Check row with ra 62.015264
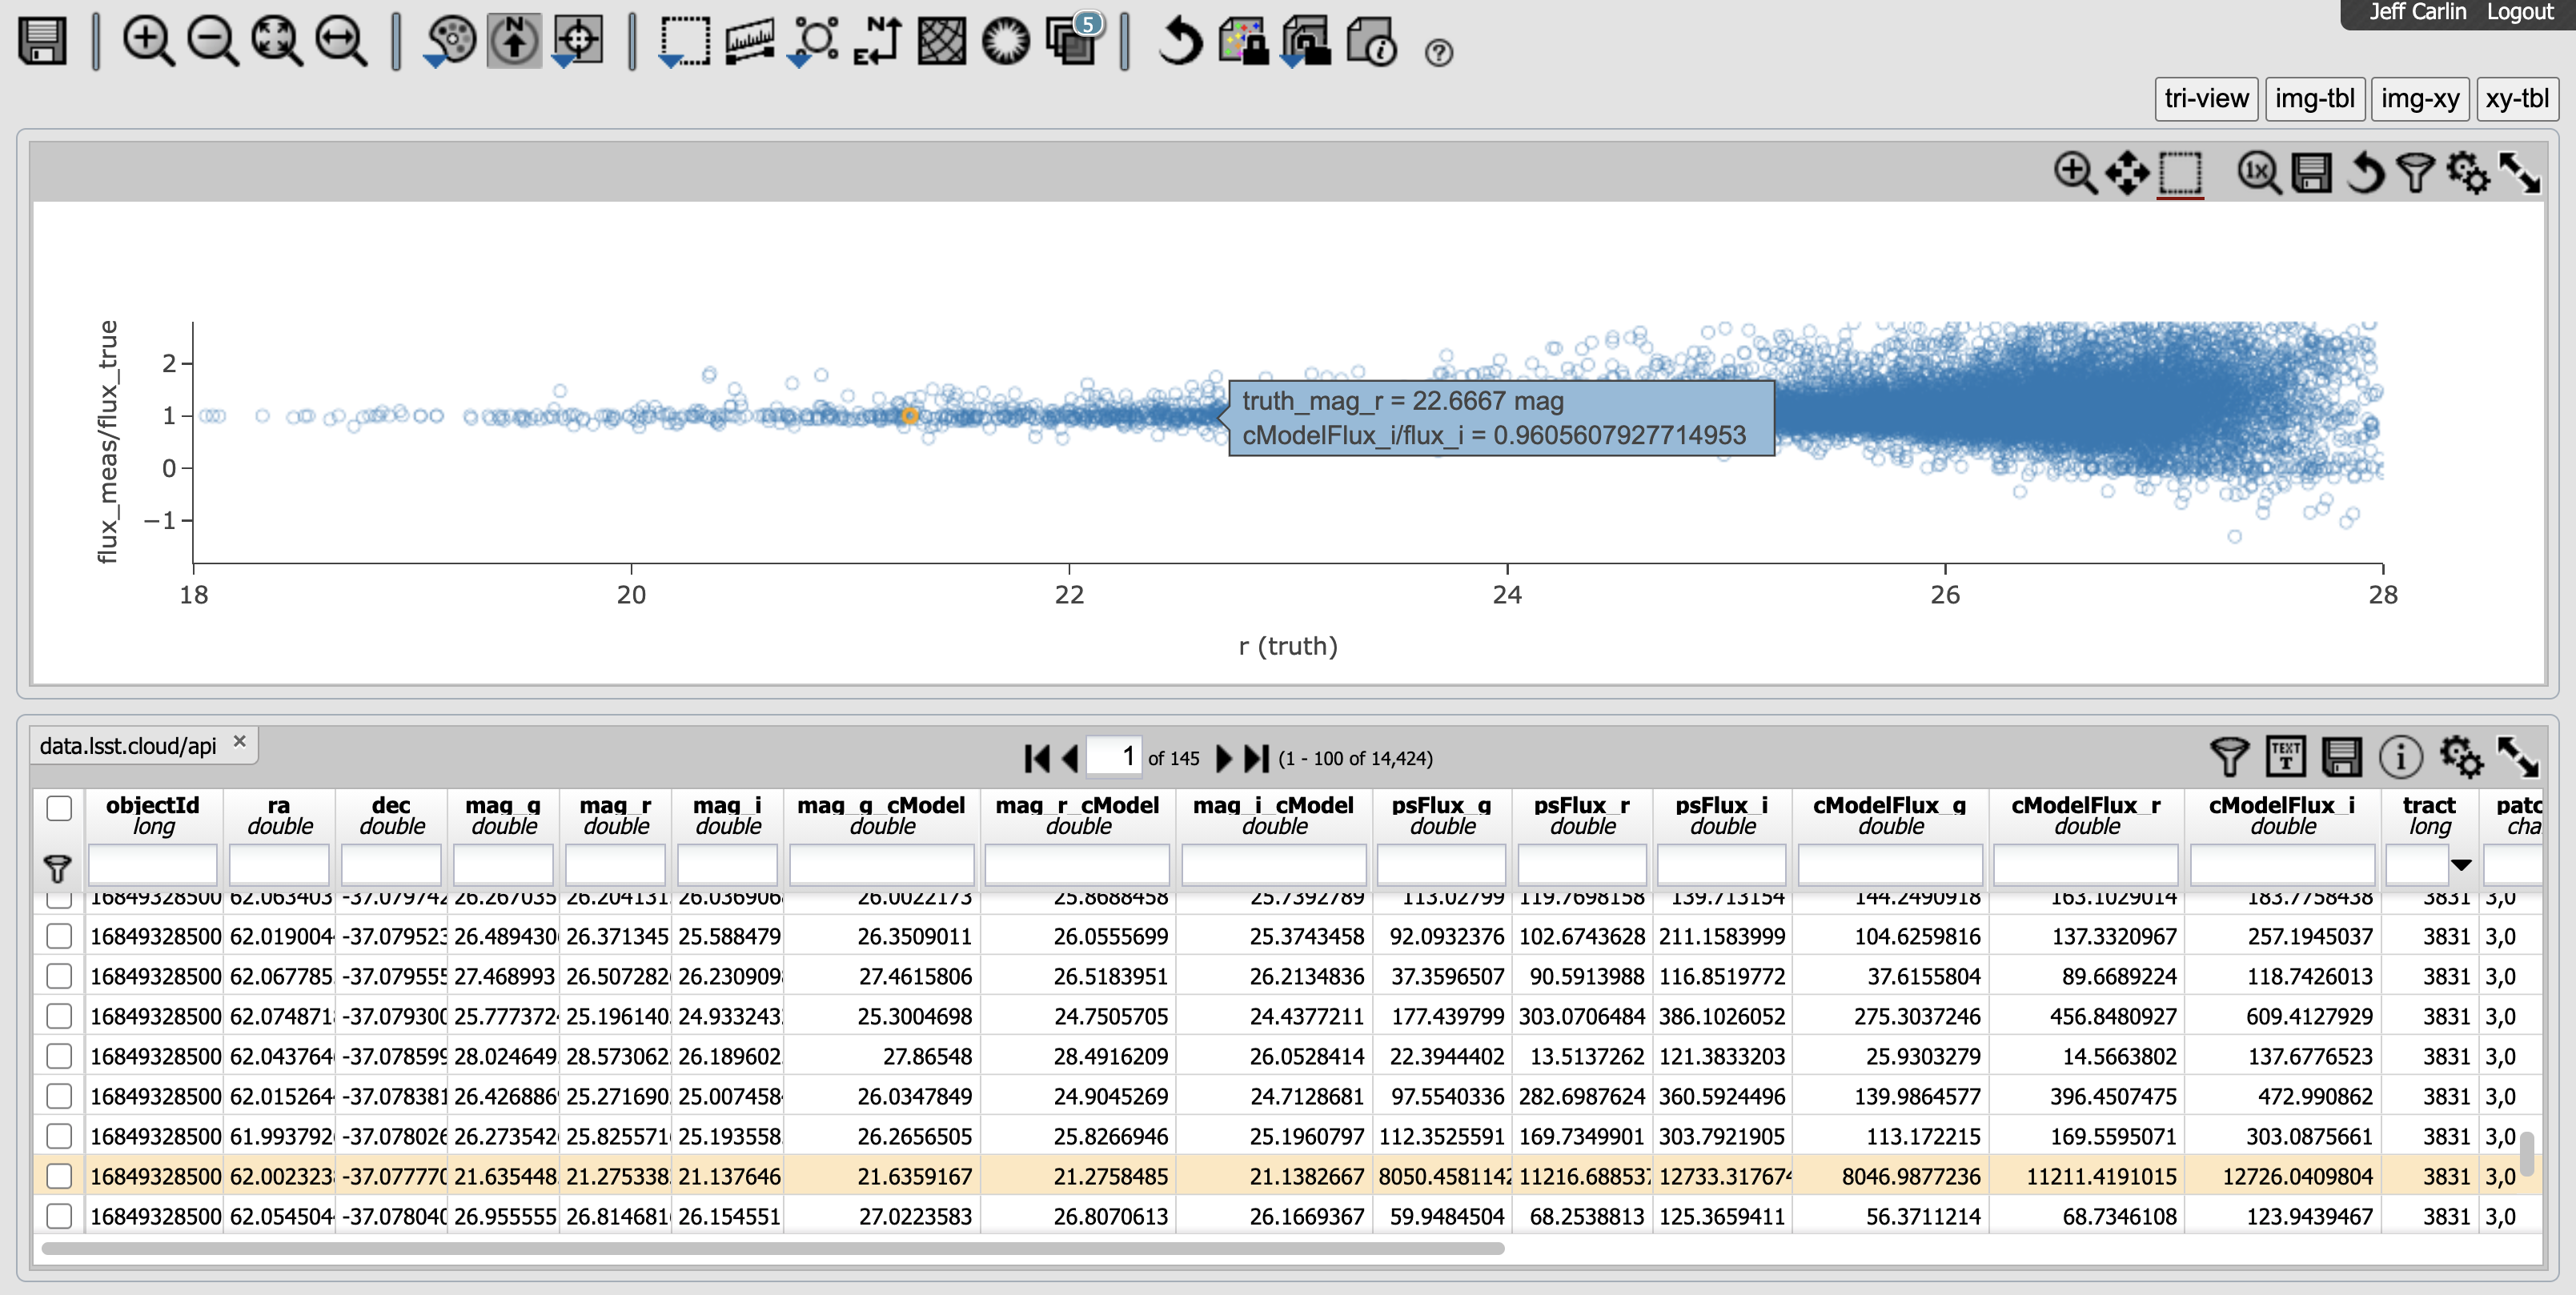 [59, 1096]
